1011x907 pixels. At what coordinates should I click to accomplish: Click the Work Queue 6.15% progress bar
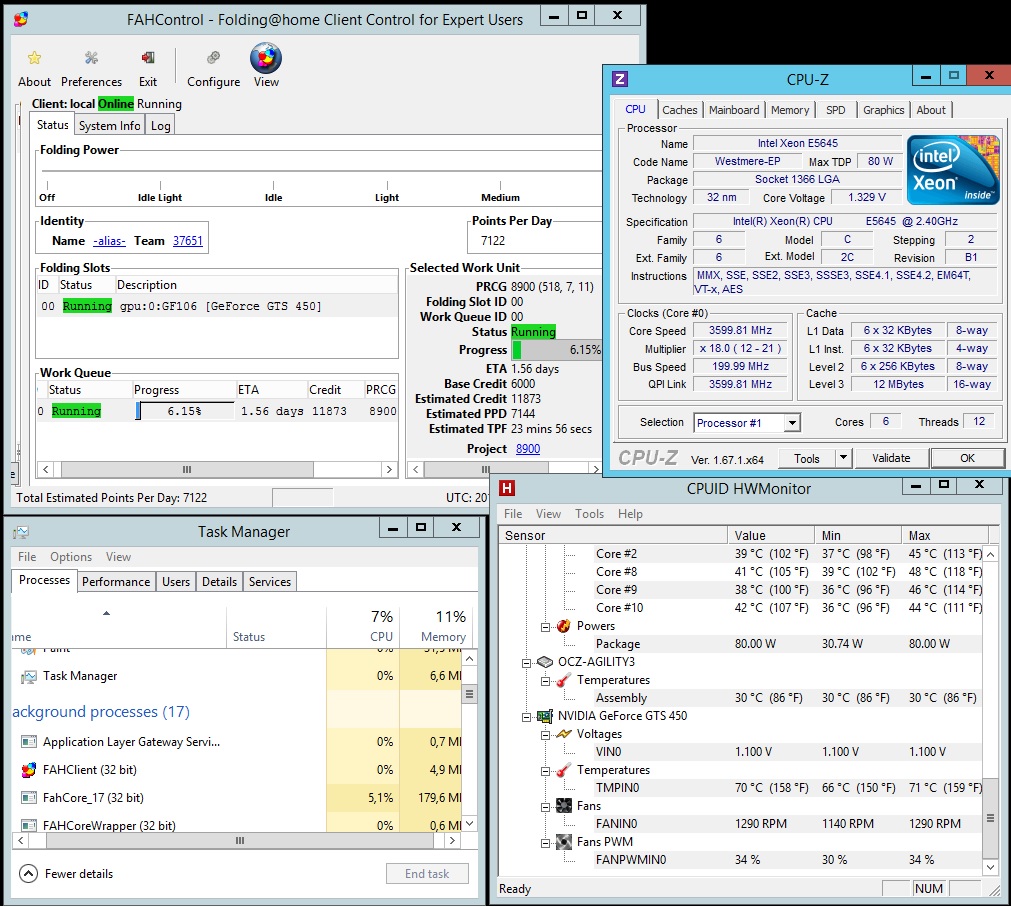pos(185,411)
